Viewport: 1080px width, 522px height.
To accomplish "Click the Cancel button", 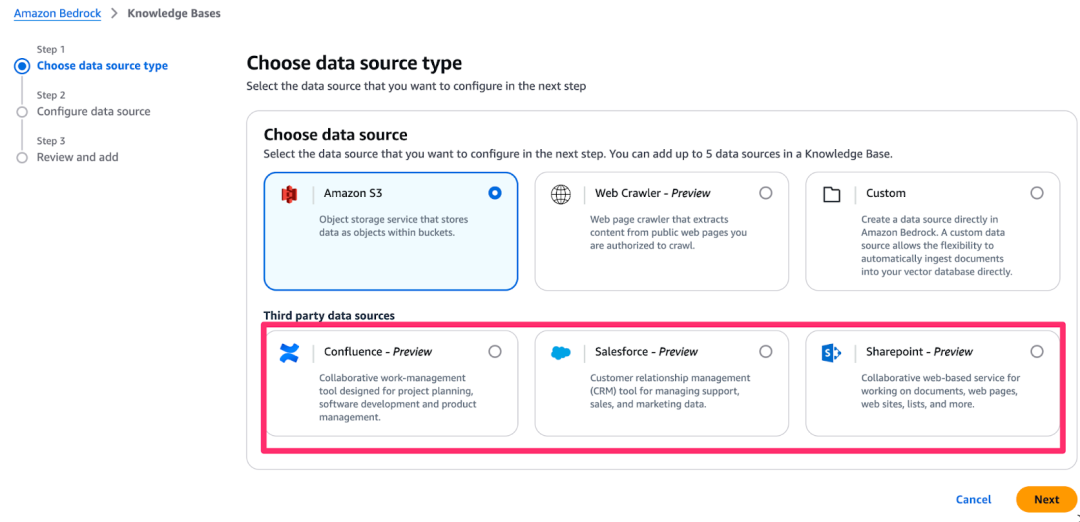I will (973, 500).
